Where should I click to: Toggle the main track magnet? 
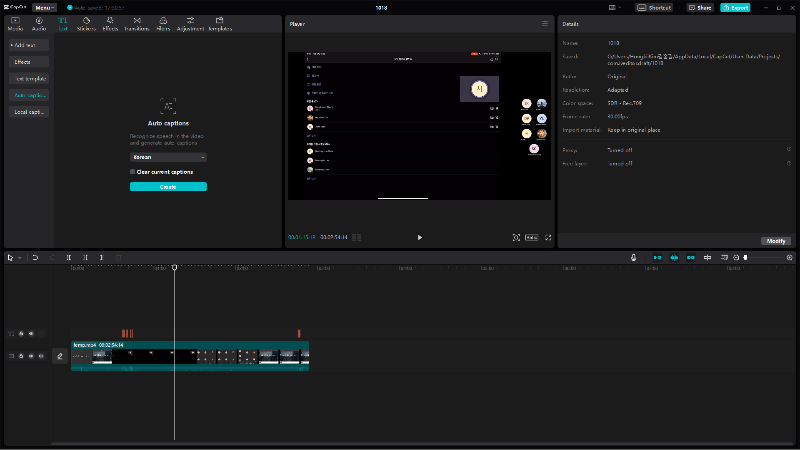click(x=657, y=258)
